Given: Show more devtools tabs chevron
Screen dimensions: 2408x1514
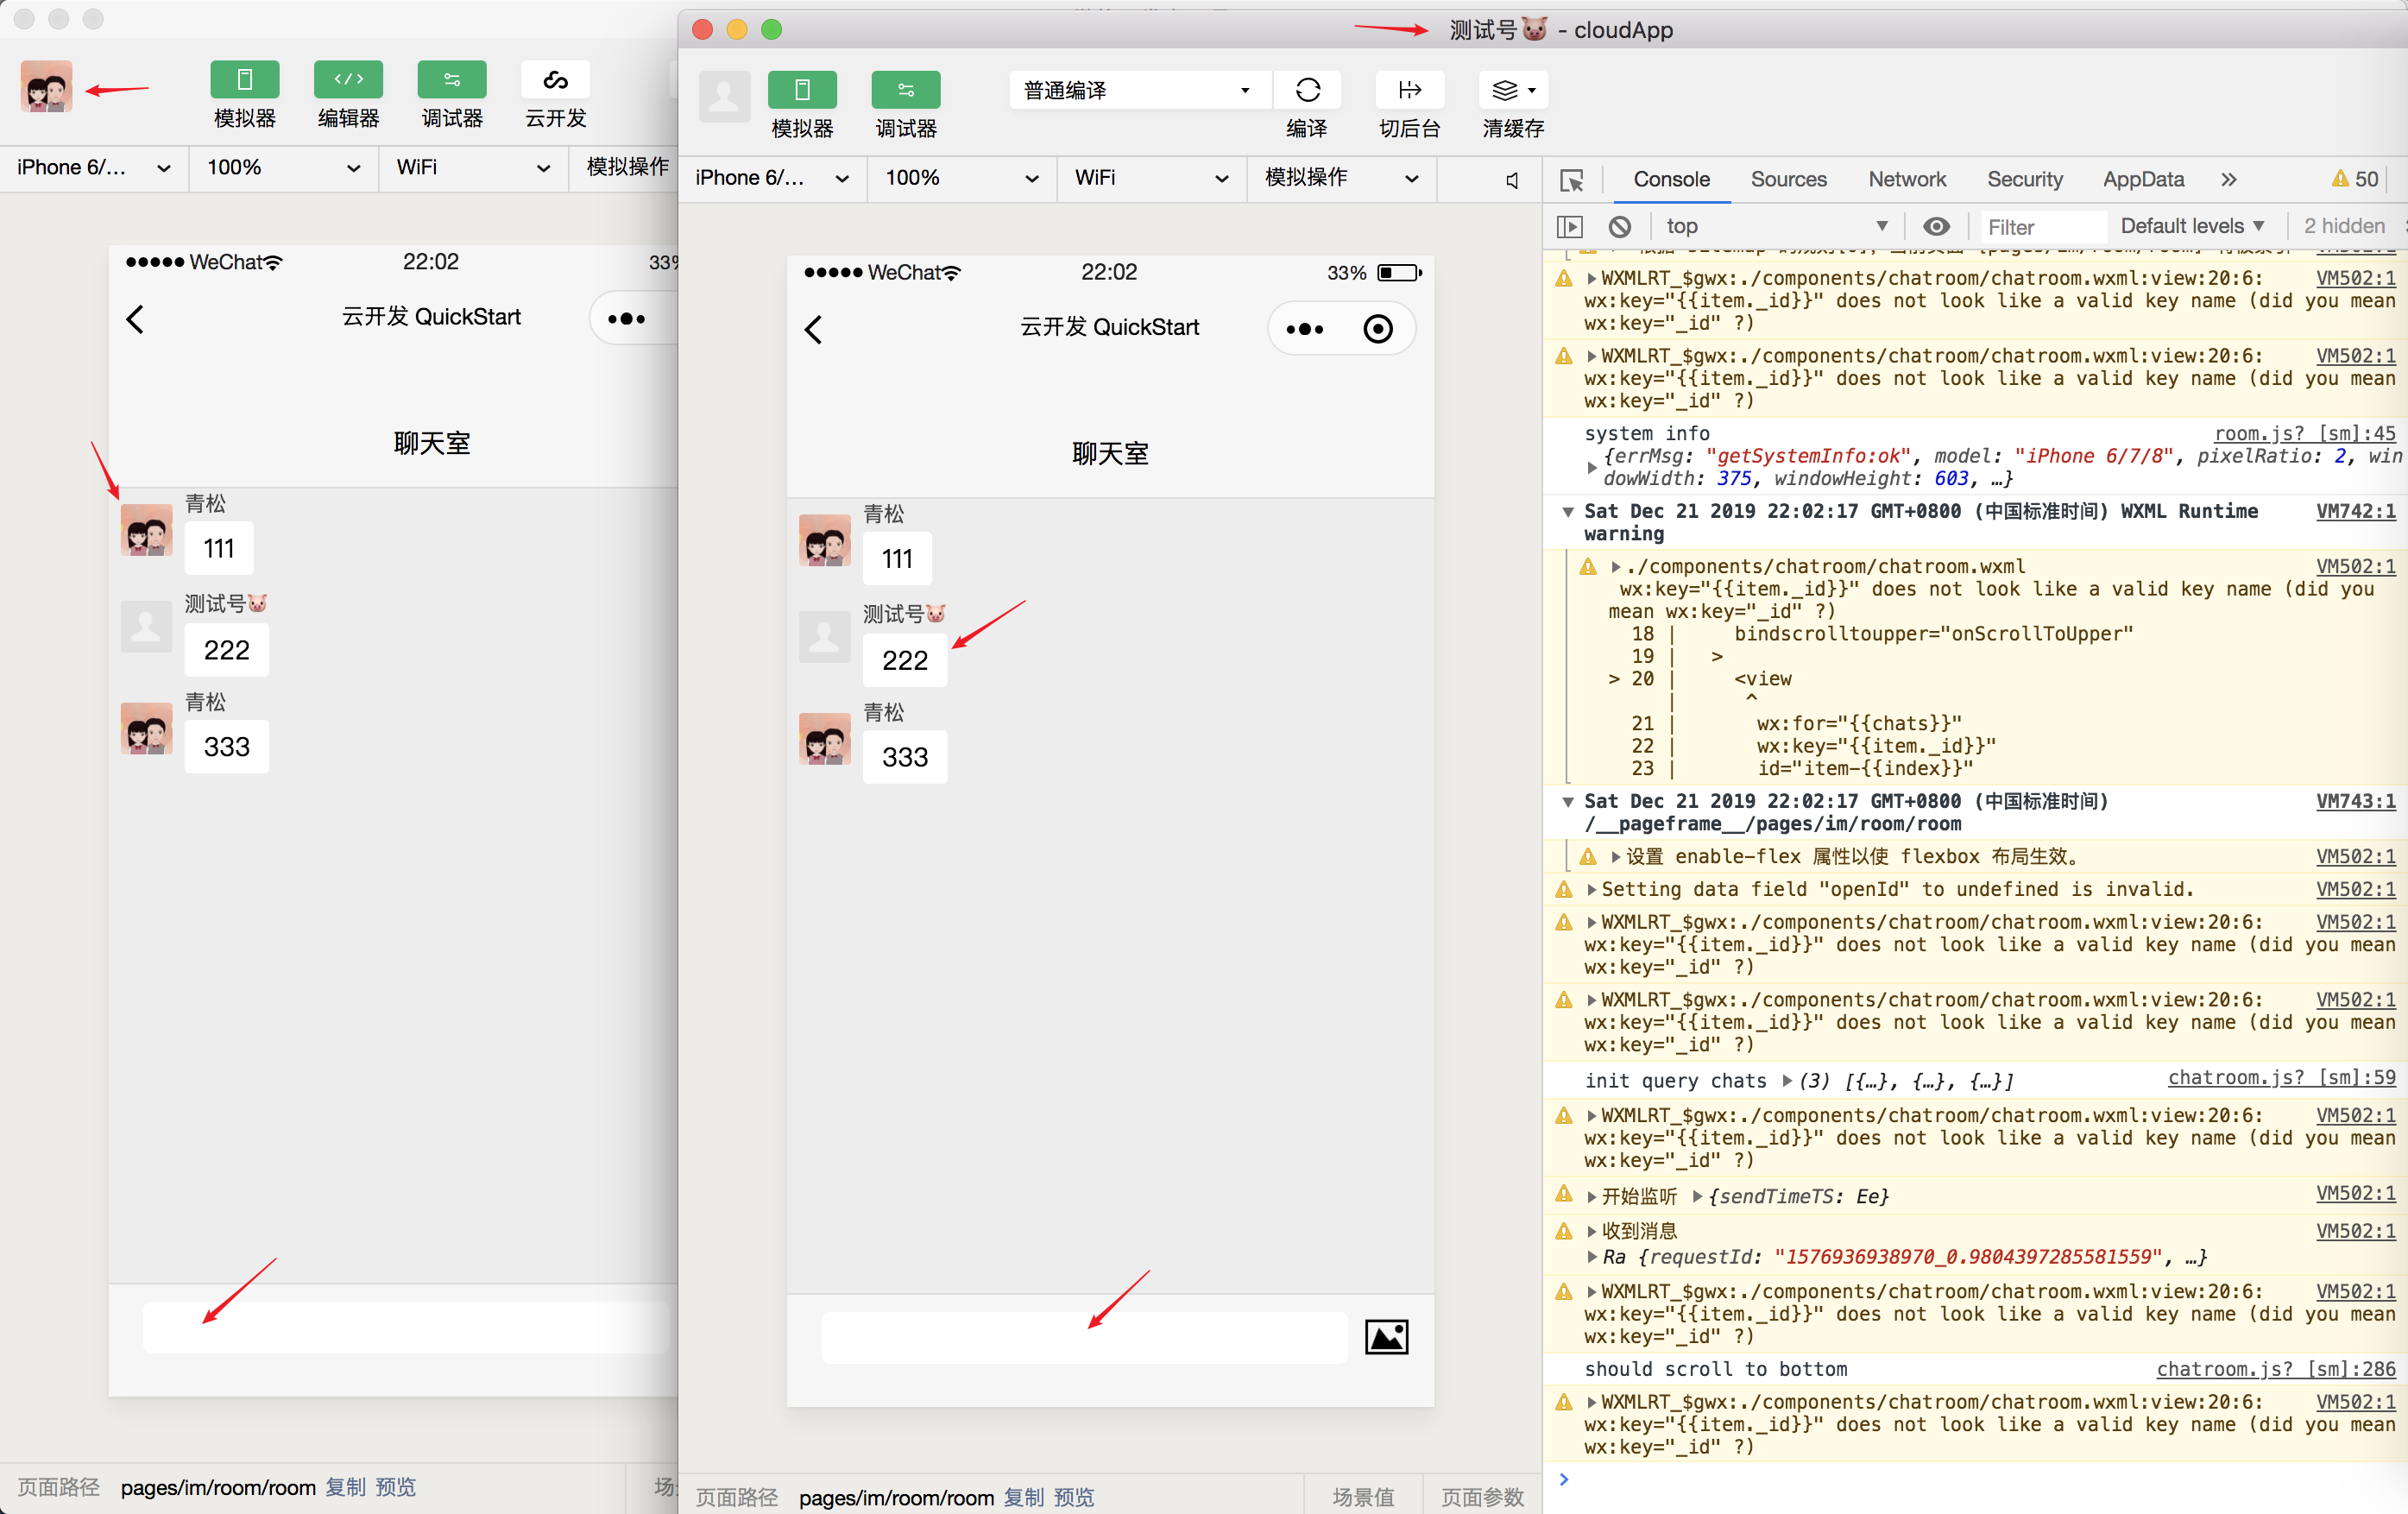Looking at the screenshot, I should click(2228, 180).
